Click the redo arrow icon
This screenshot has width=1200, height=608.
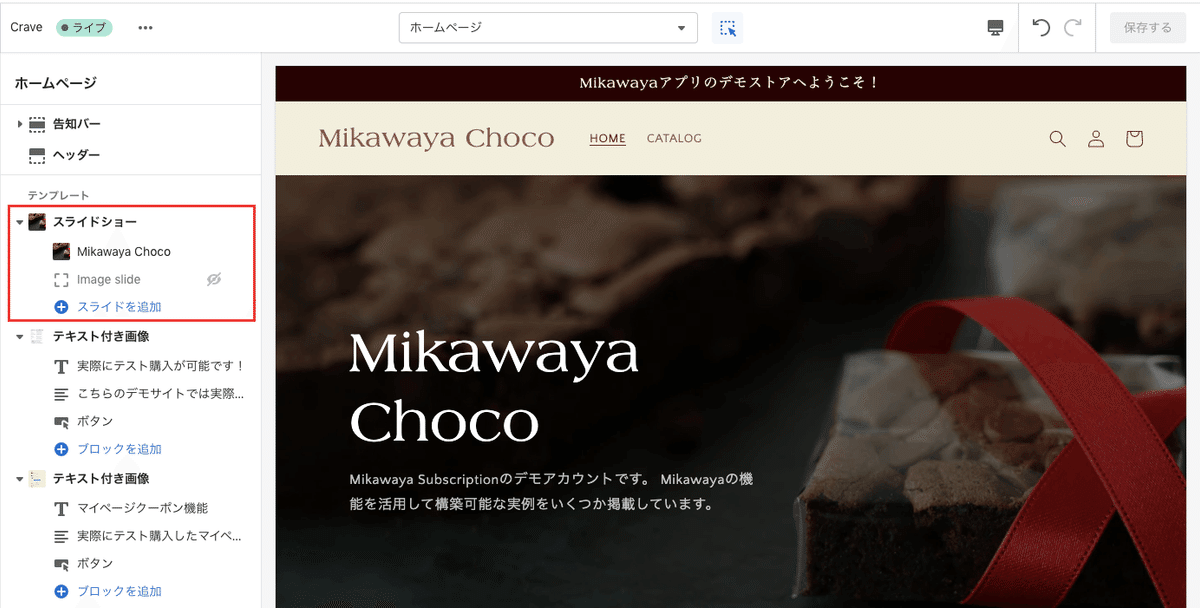tap(1073, 27)
